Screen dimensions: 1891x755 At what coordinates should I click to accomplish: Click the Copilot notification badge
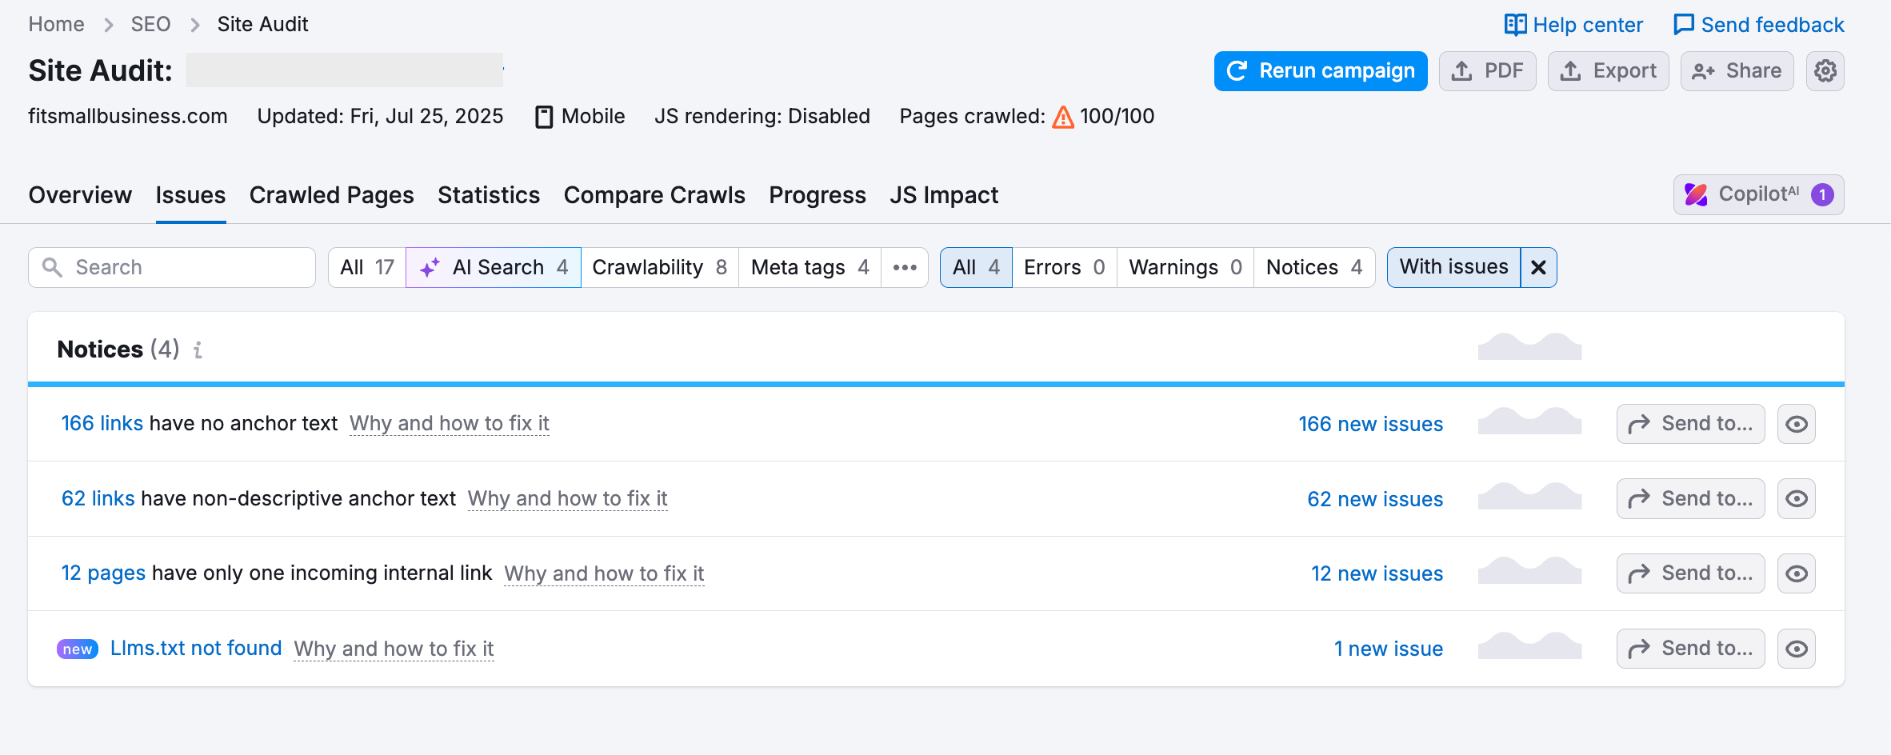[1822, 195]
